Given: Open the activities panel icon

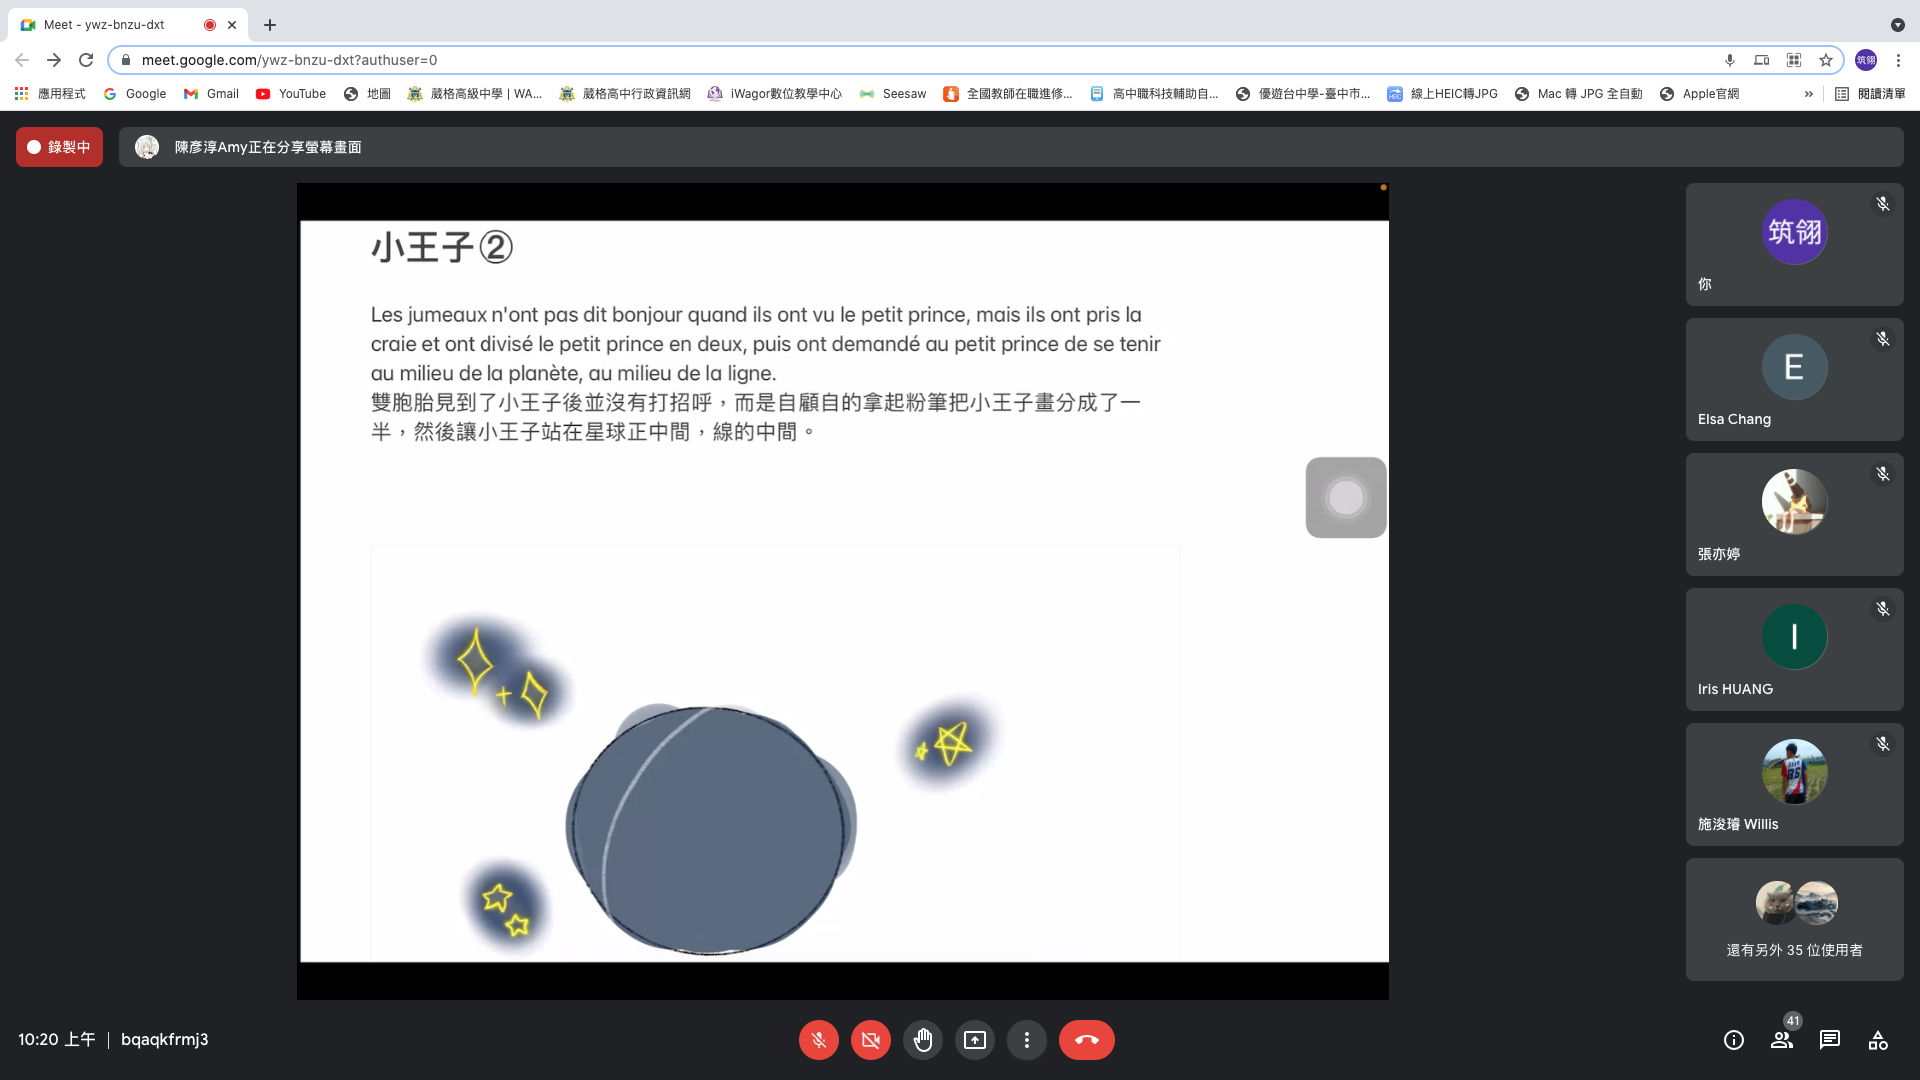Looking at the screenshot, I should click(x=1878, y=1040).
